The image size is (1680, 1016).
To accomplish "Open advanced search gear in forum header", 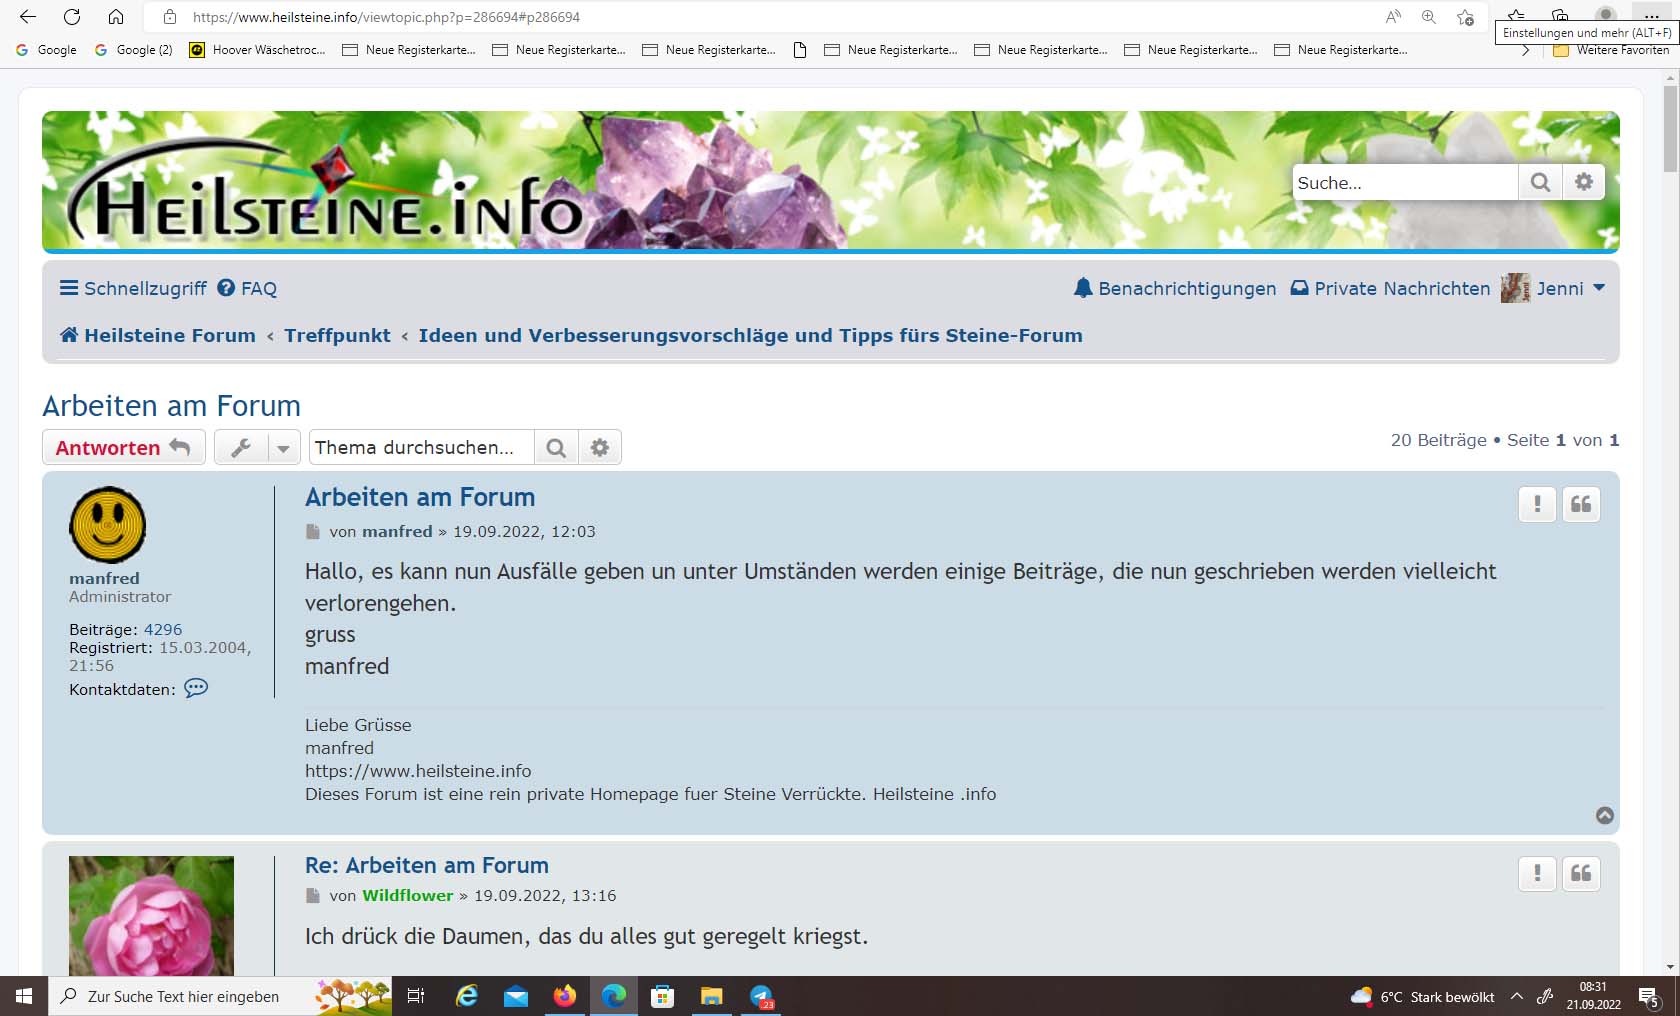I will click(1584, 182).
